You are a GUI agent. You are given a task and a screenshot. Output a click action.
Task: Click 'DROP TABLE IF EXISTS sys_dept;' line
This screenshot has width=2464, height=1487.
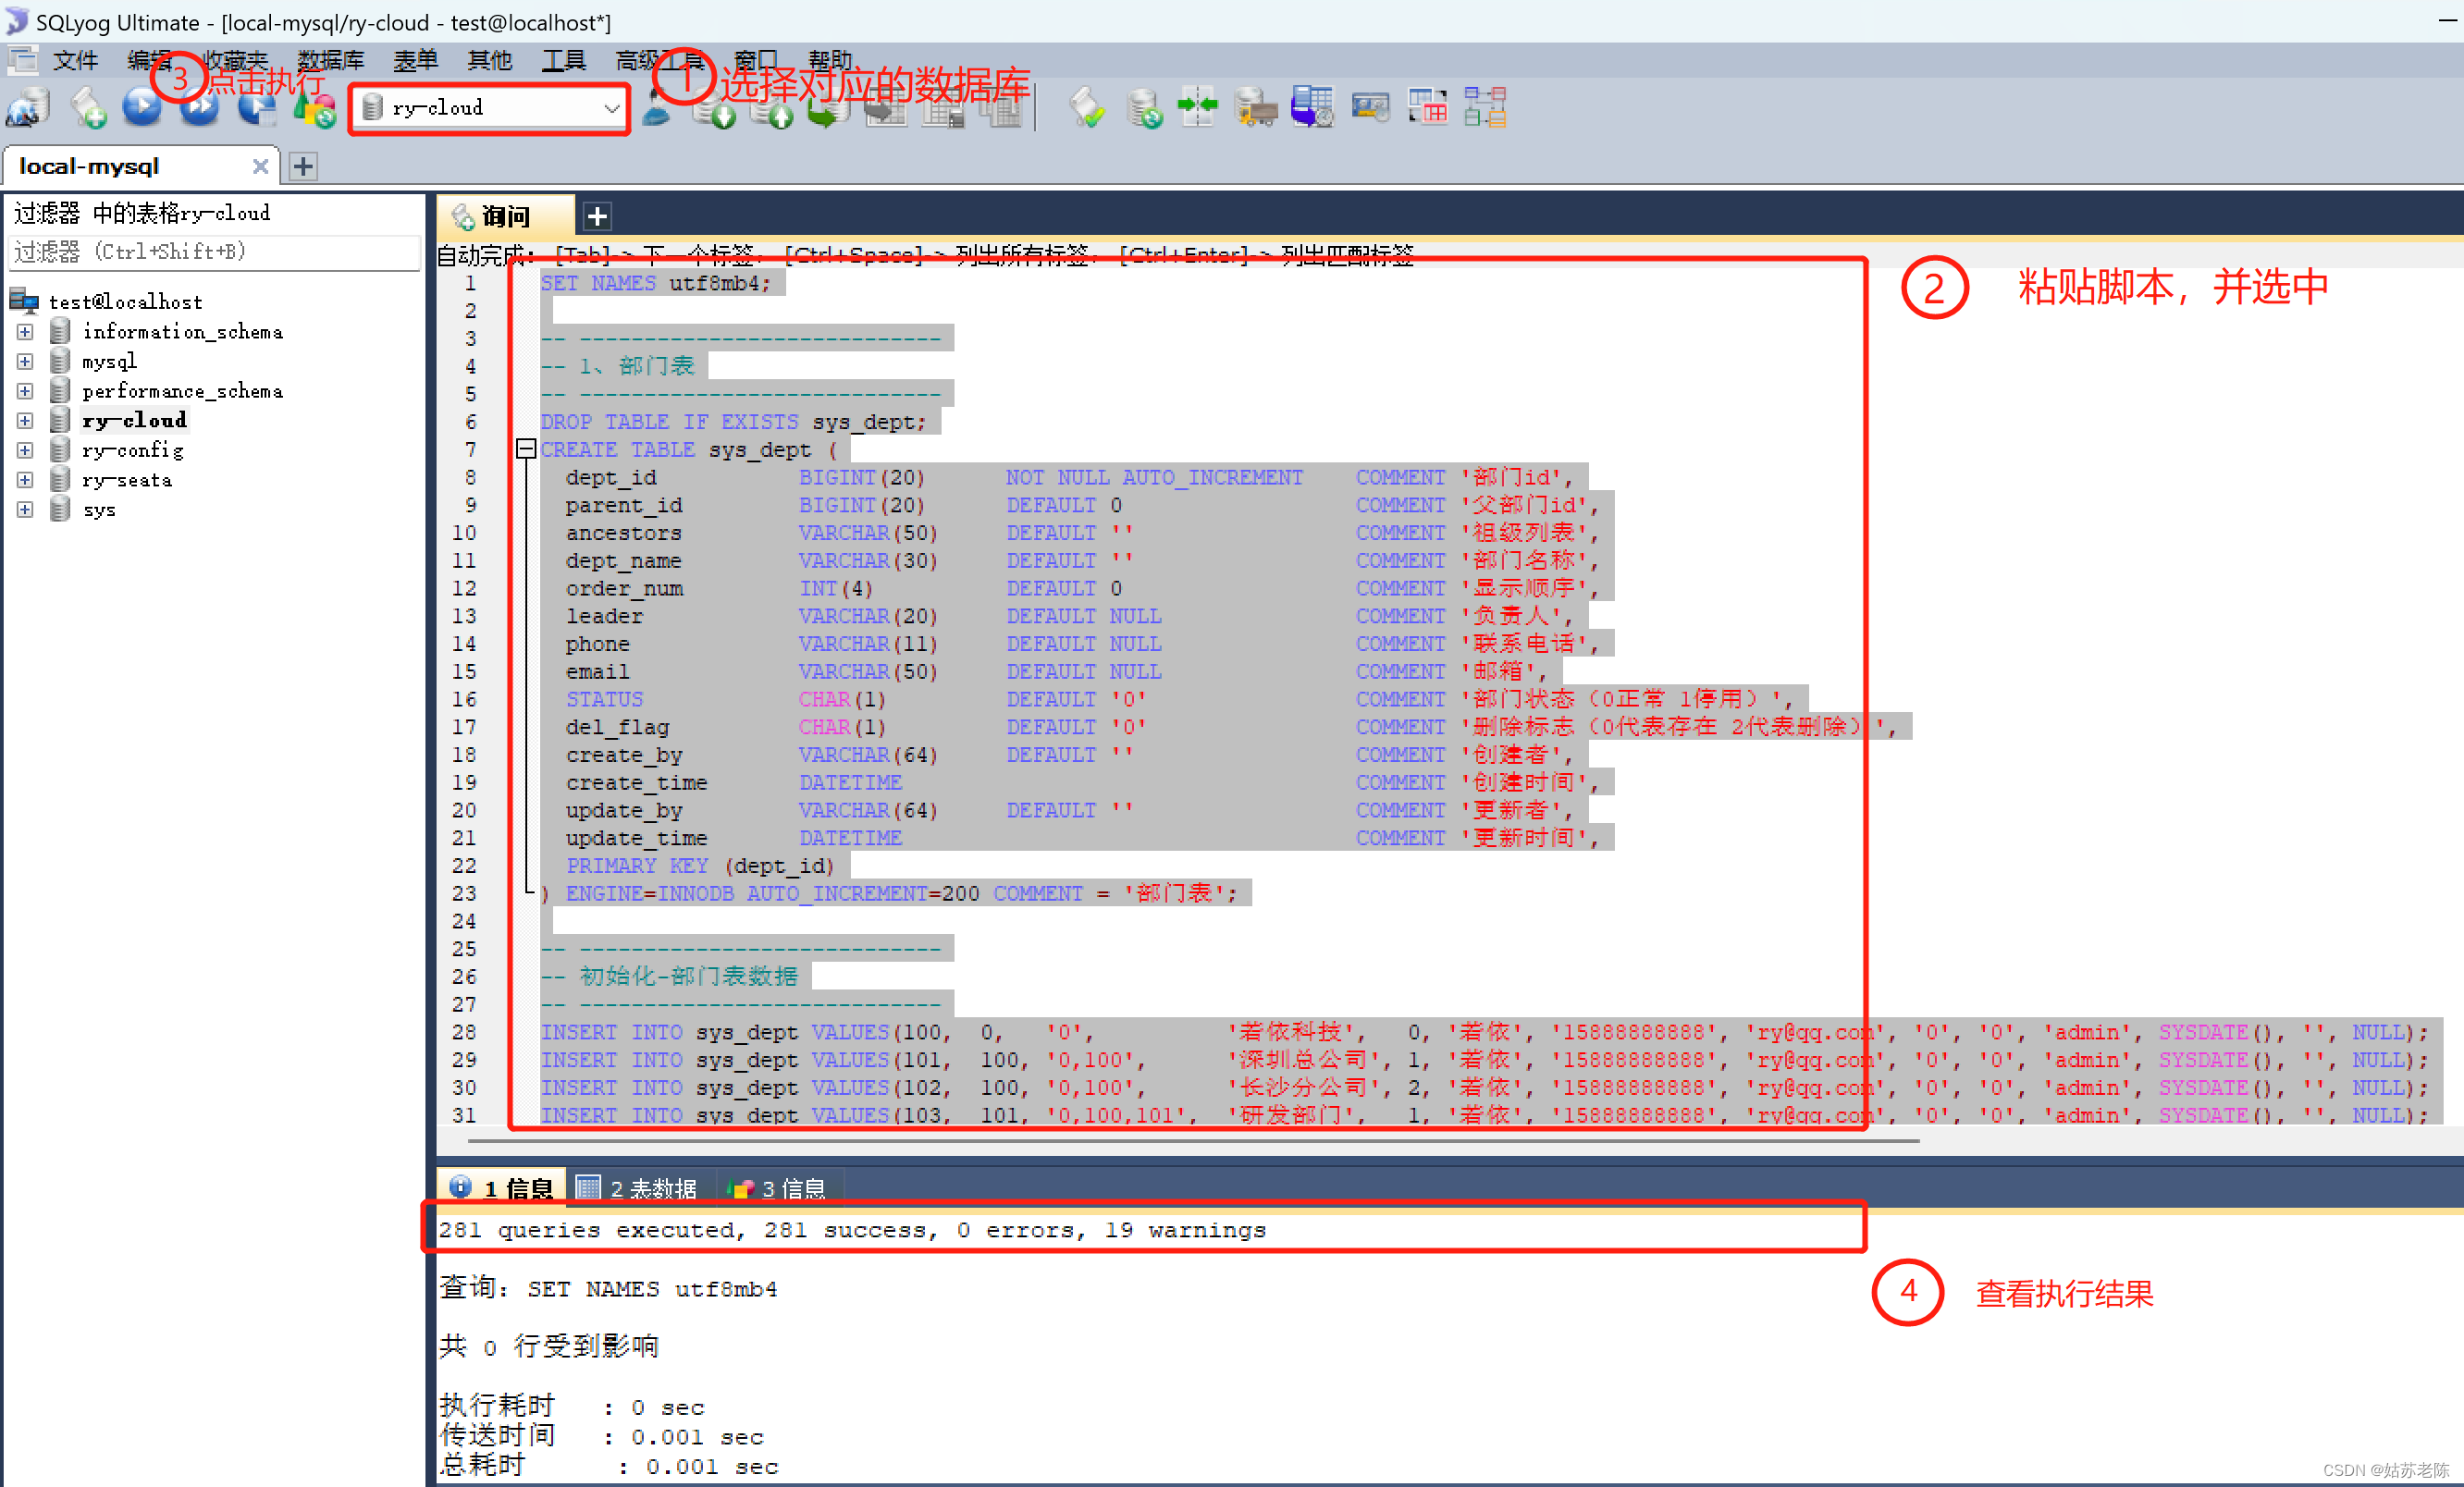(x=734, y=422)
